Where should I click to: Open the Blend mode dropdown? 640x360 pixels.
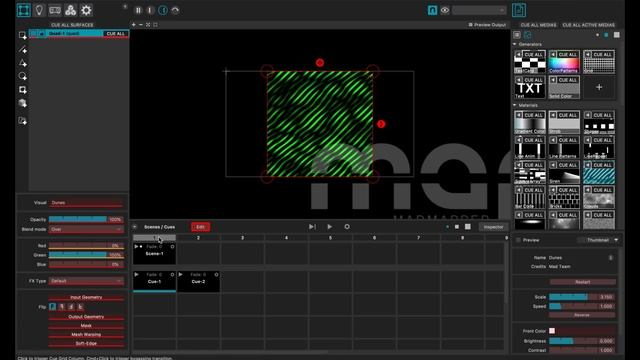tap(86, 229)
